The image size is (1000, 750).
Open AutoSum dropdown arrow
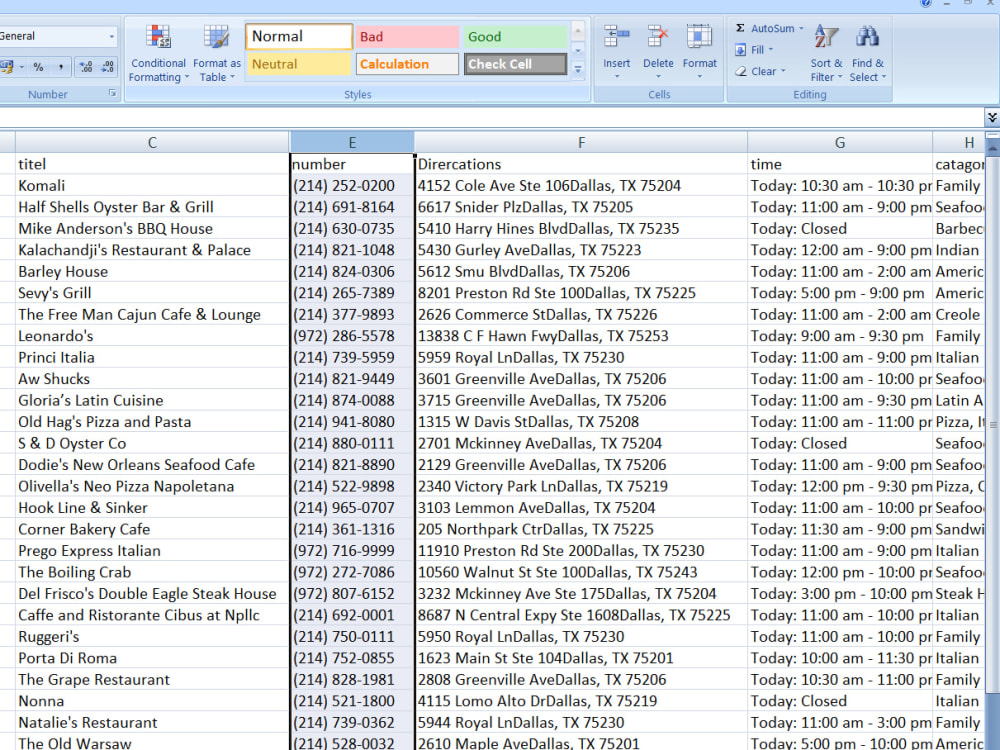pos(801,28)
